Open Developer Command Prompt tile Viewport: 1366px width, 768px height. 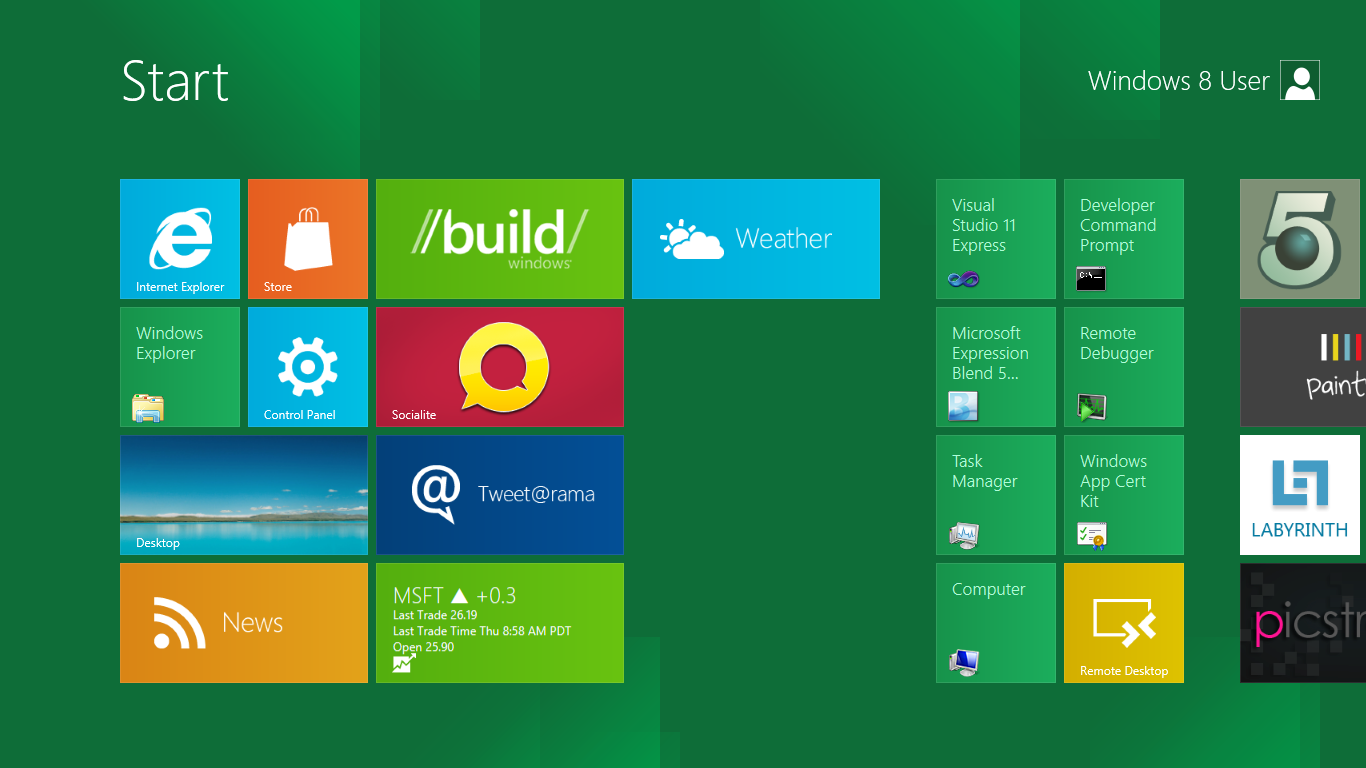click(1124, 239)
